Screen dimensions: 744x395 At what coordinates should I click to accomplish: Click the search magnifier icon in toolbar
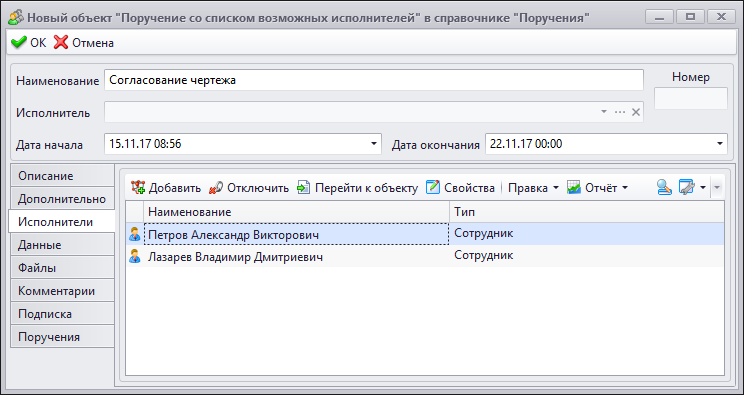tap(664, 188)
